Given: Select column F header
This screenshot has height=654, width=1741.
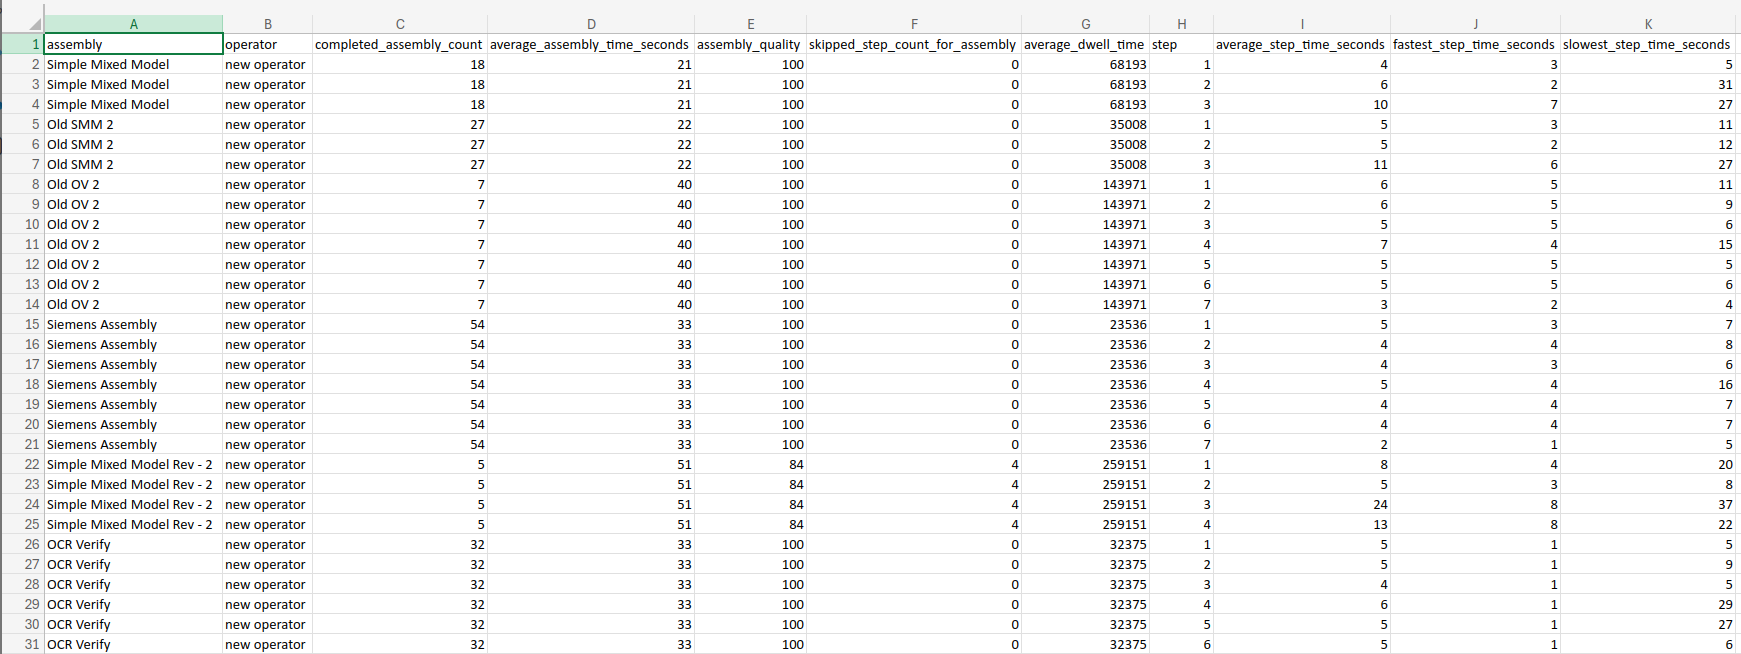Looking at the screenshot, I should (914, 24).
